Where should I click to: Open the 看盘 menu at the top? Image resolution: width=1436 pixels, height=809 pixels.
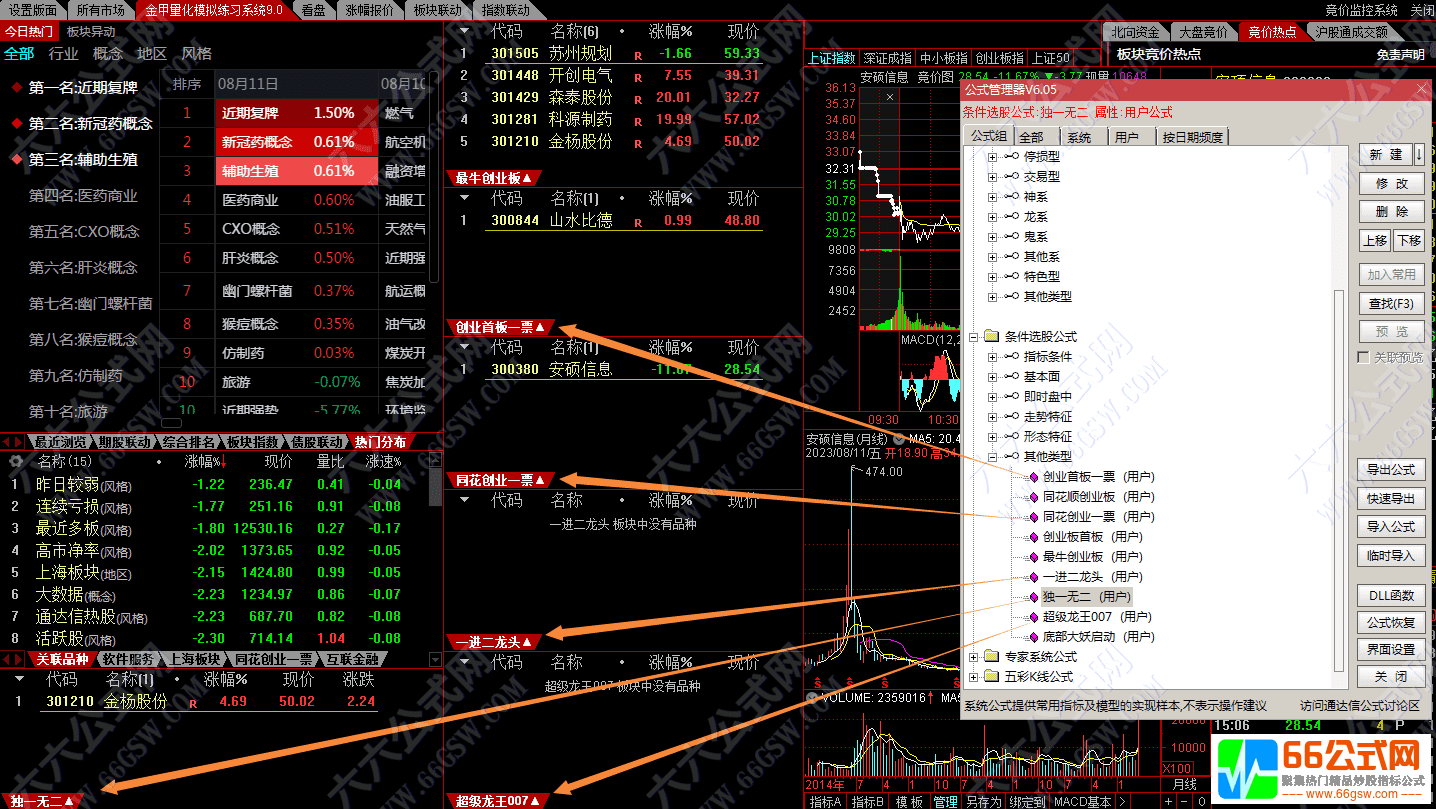click(310, 9)
